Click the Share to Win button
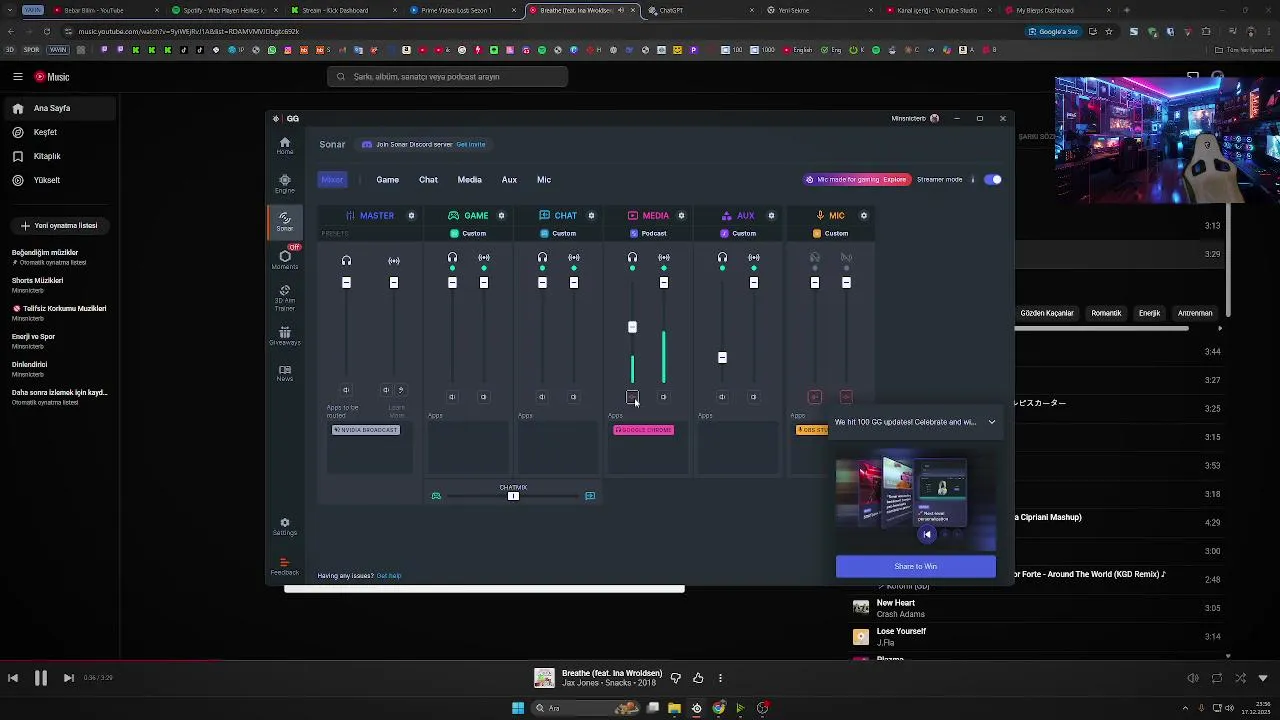 tap(916, 567)
